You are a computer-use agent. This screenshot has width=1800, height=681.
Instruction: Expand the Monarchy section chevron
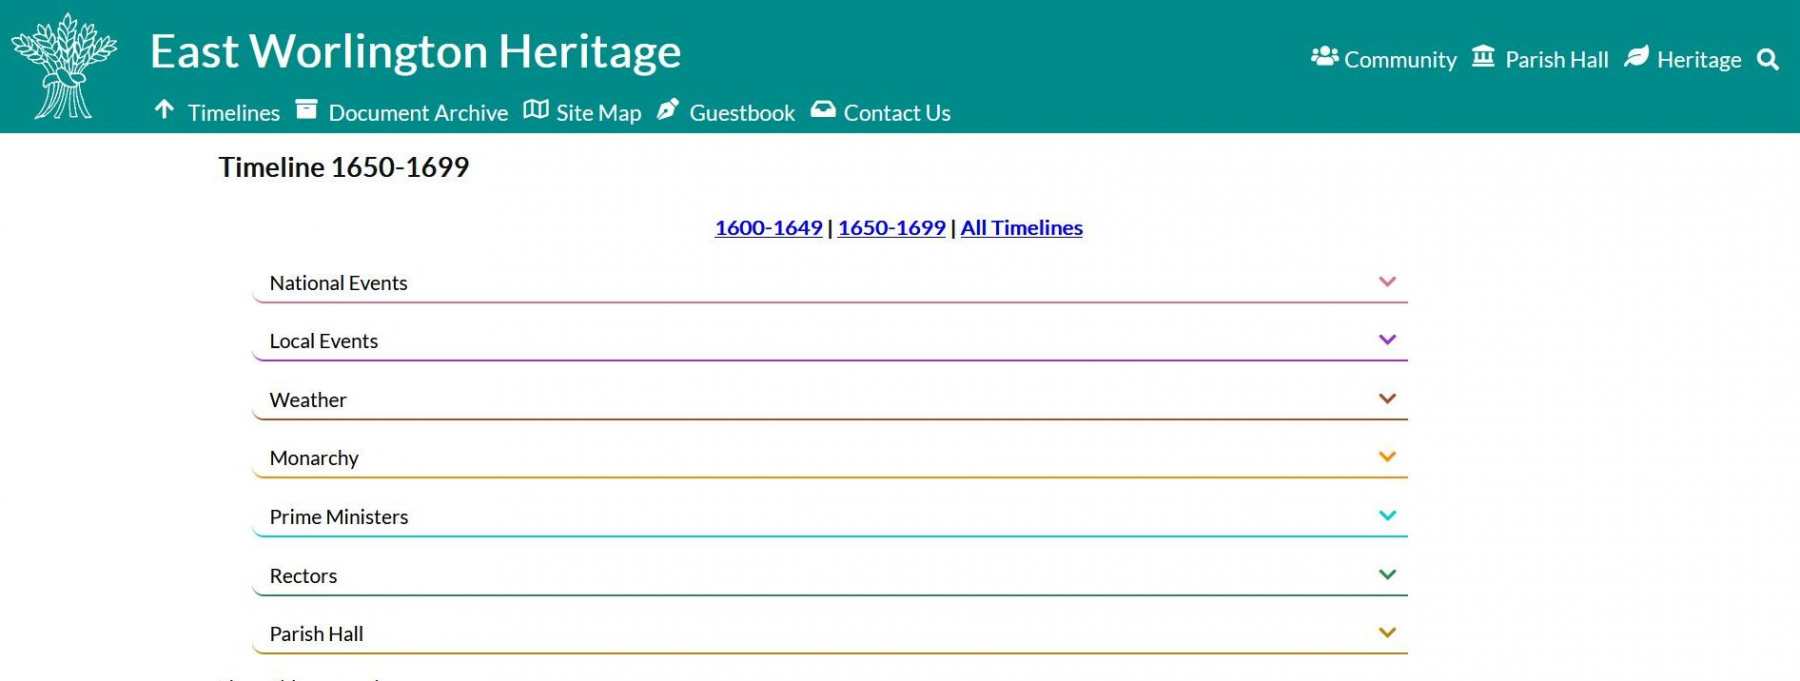pos(1387,457)
